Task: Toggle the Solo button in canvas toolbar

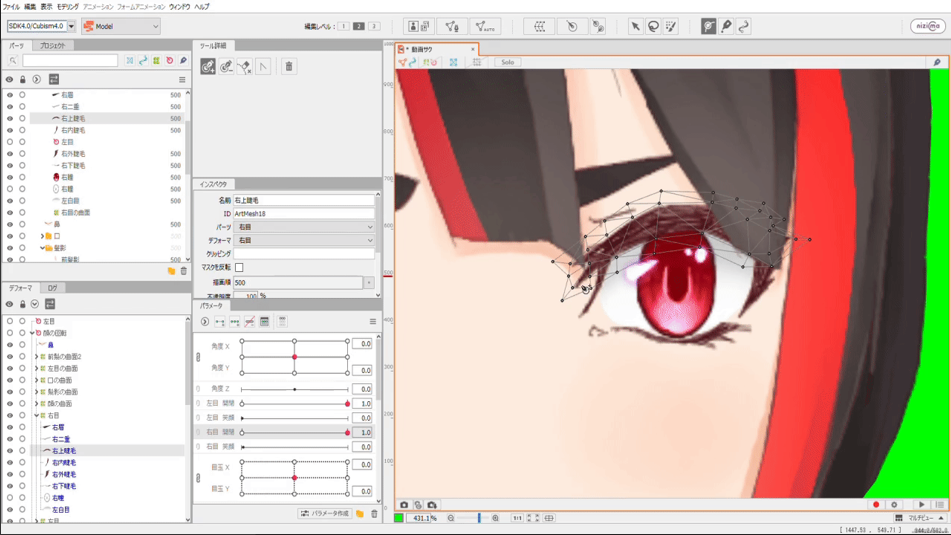Action: (507, 62)
